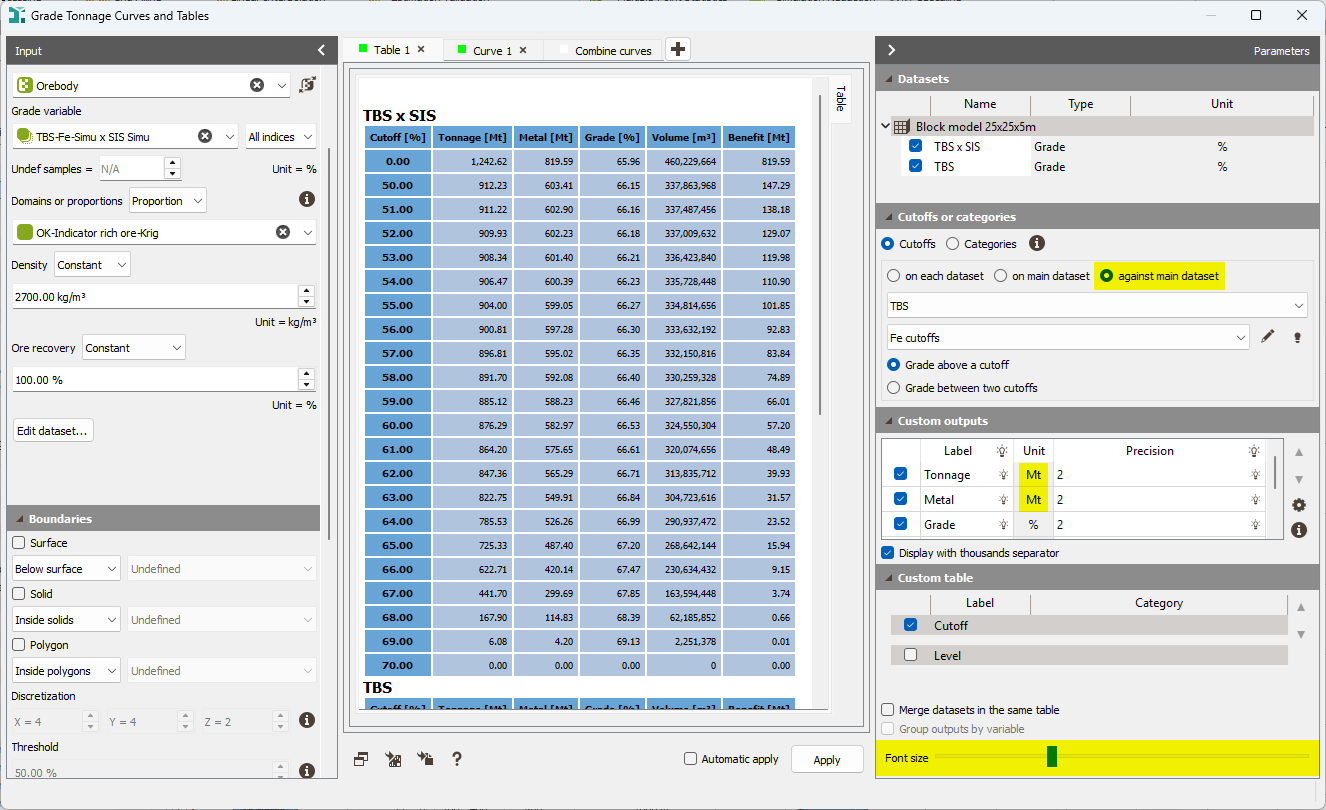The height and width of the screenshot is (810, 1326).
Task: Click the copy table to clipboard icon
Action: [x=360, y=759]
